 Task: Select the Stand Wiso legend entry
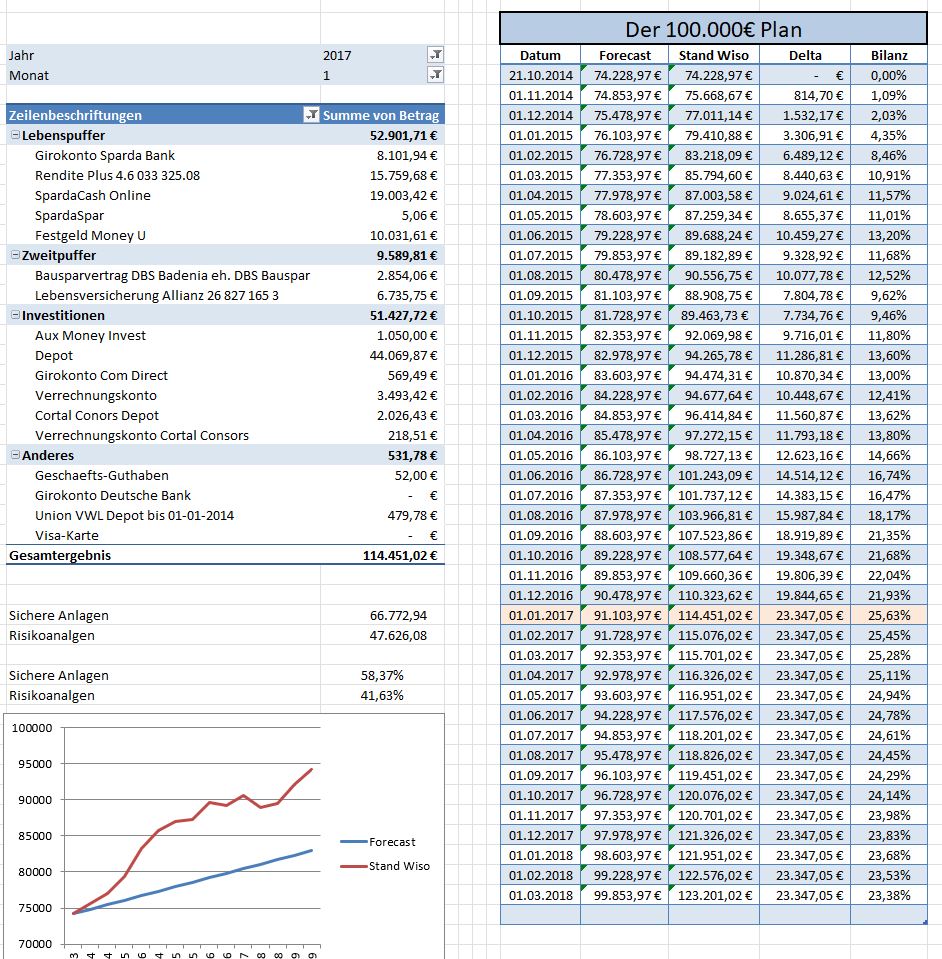[x=398, y=866]
